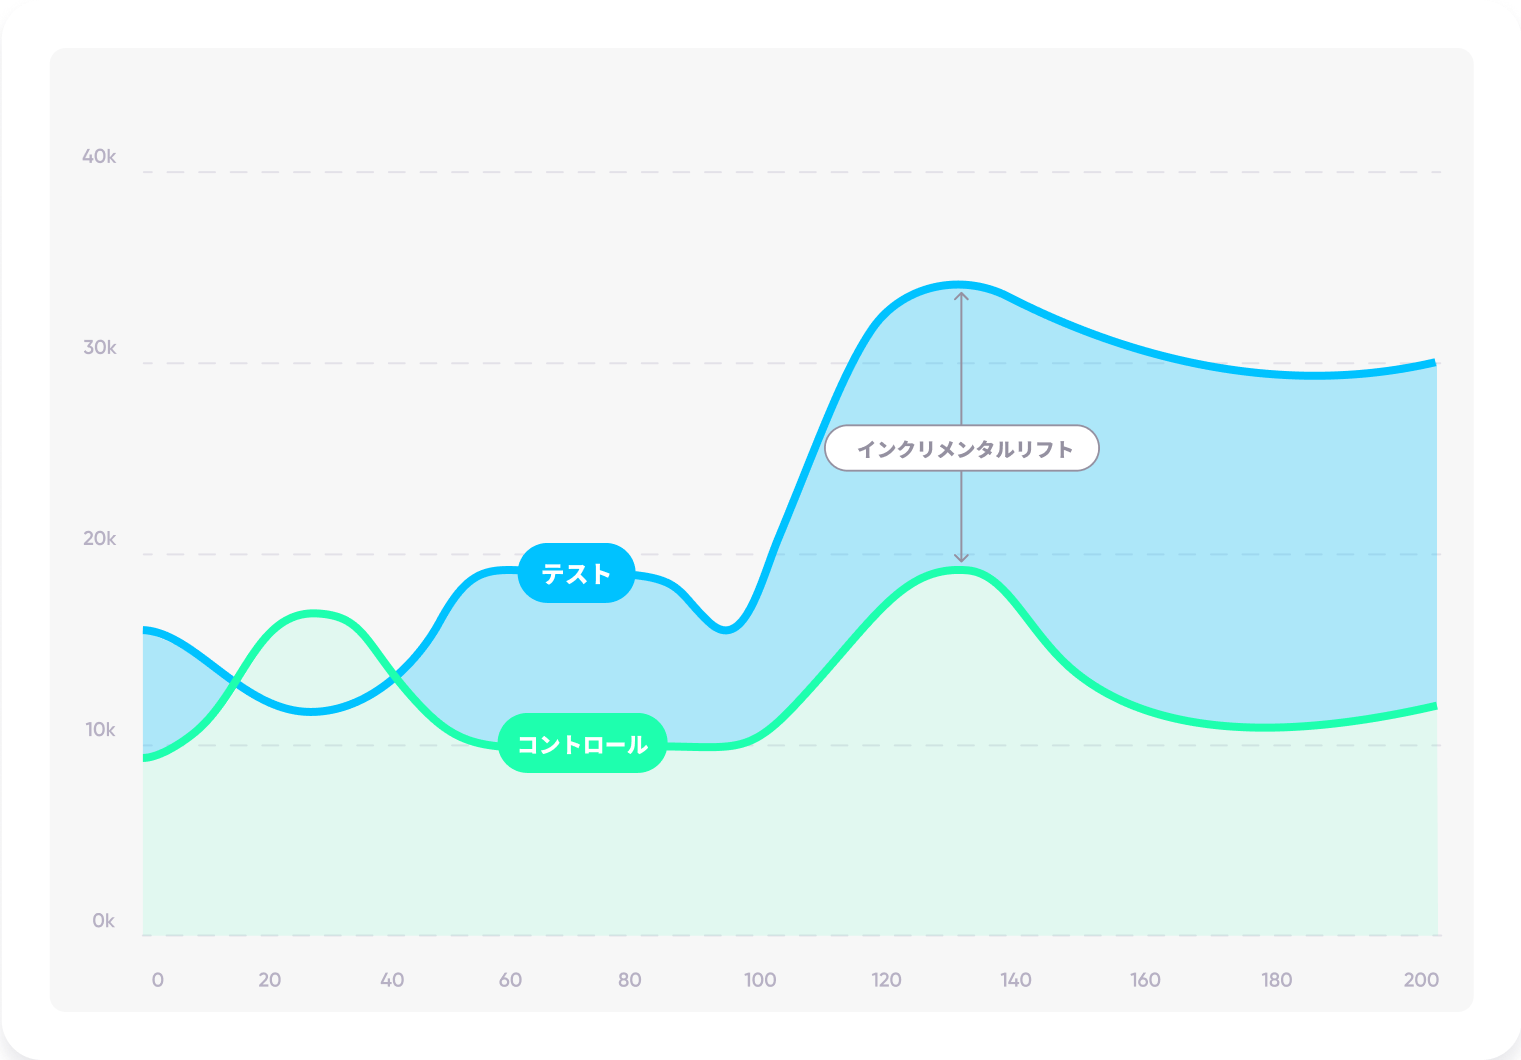Select the 20k y-axis label
The image size is (1521, 1060).
99,539
